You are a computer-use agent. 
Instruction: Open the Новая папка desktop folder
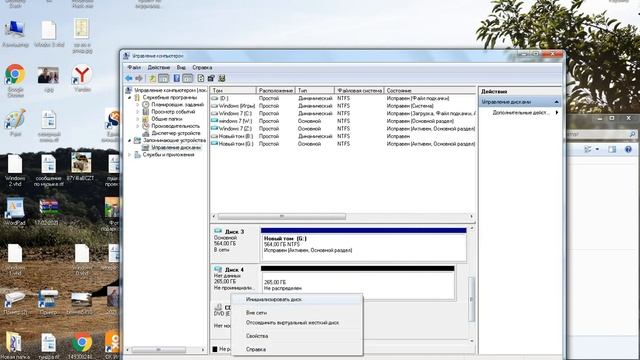tap(15, 346)
